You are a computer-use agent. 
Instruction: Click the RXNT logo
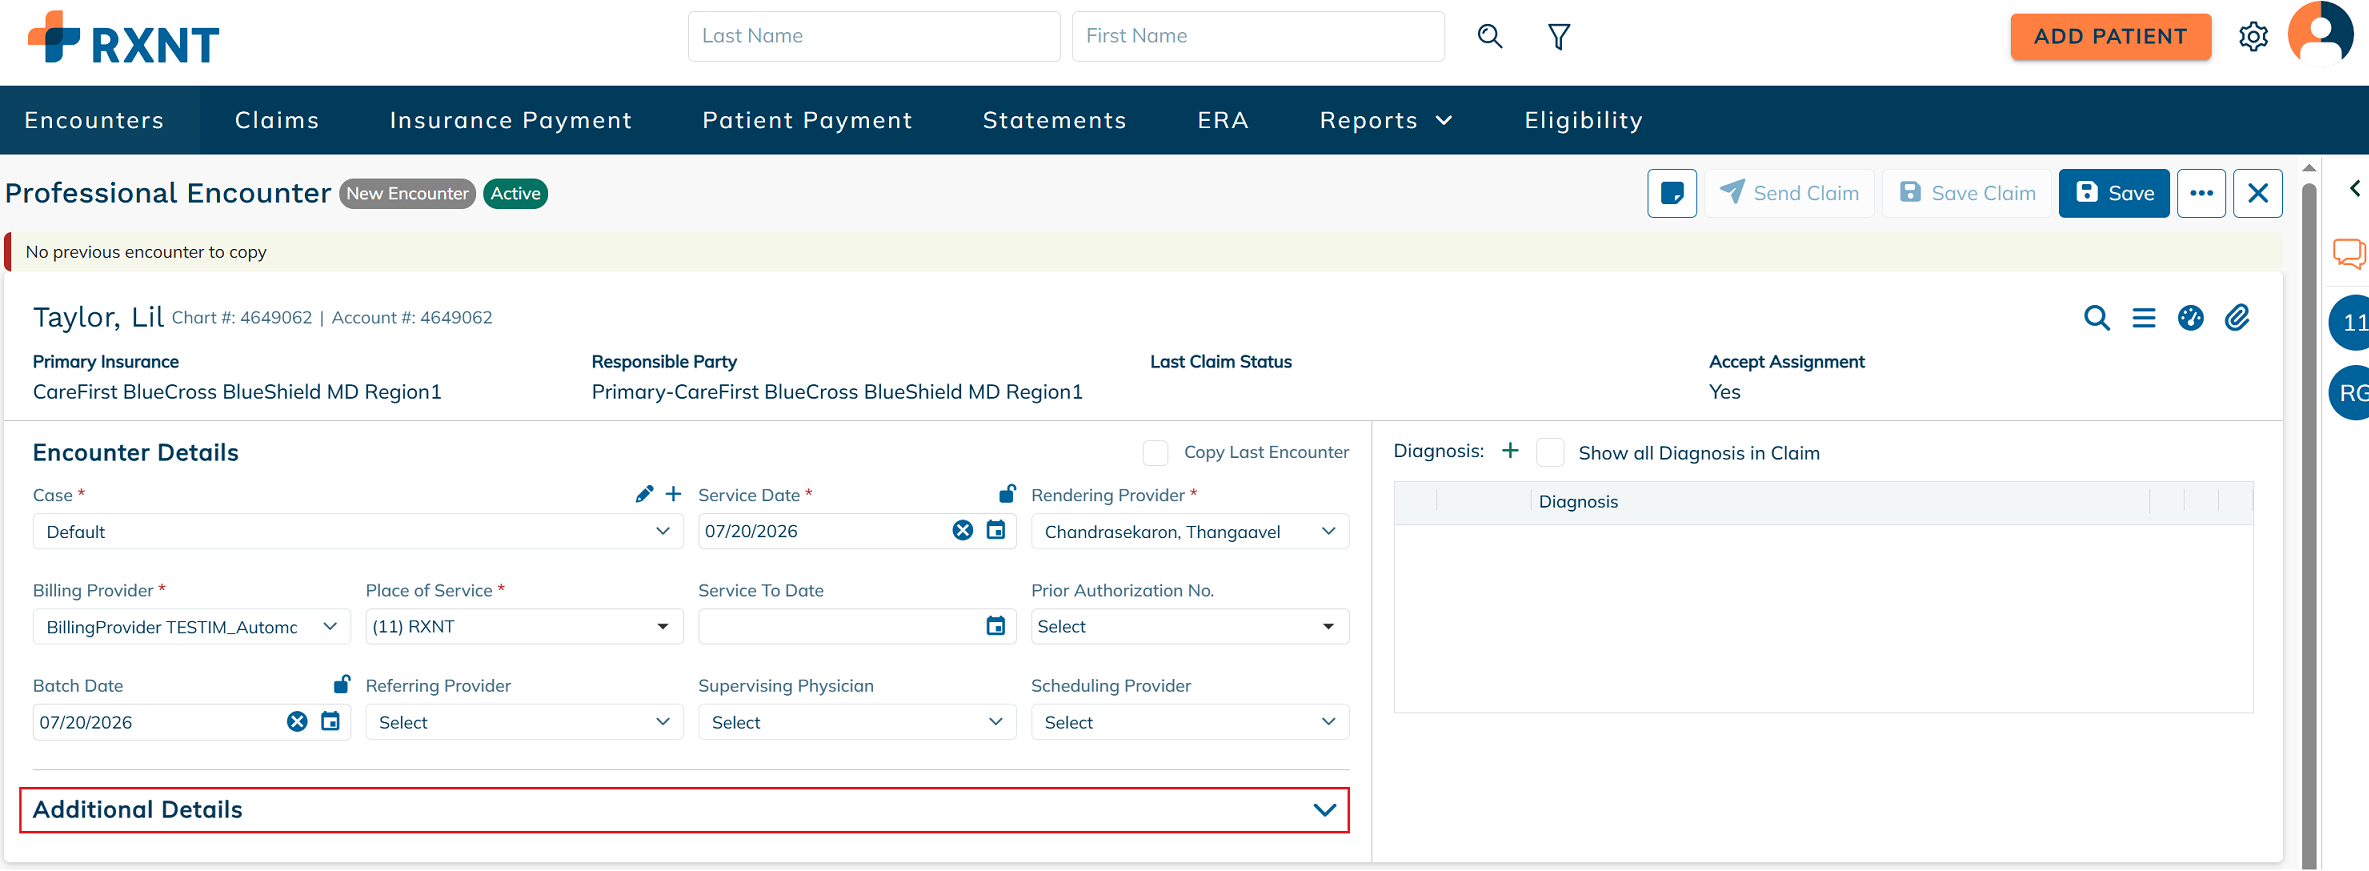(x=123, y=38)
